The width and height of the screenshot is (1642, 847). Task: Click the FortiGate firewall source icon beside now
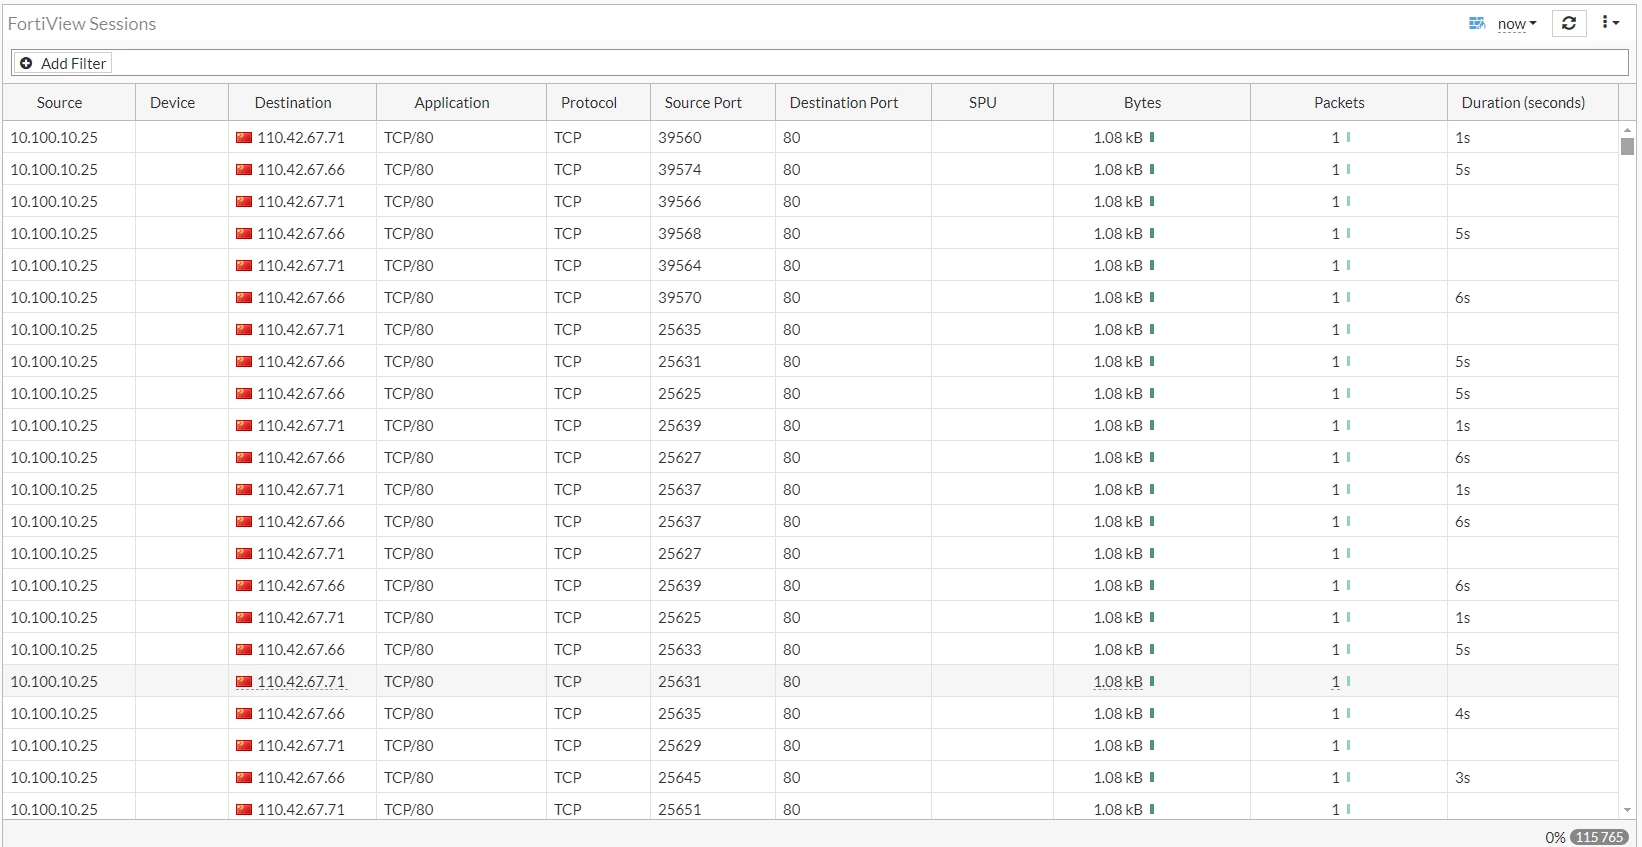tap(1476, 23)
